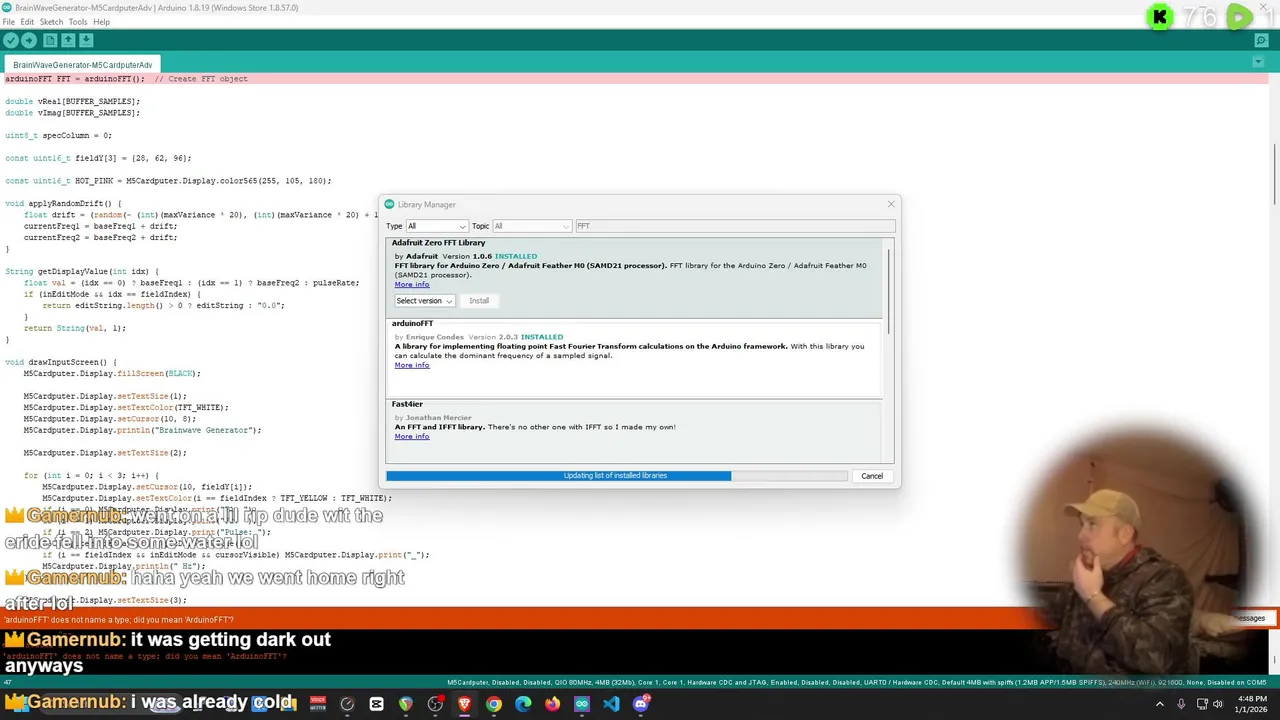Screen dimensions: 1280x720
Task: Click the HOT_PINK constant definition line
Action: (168, 181)
